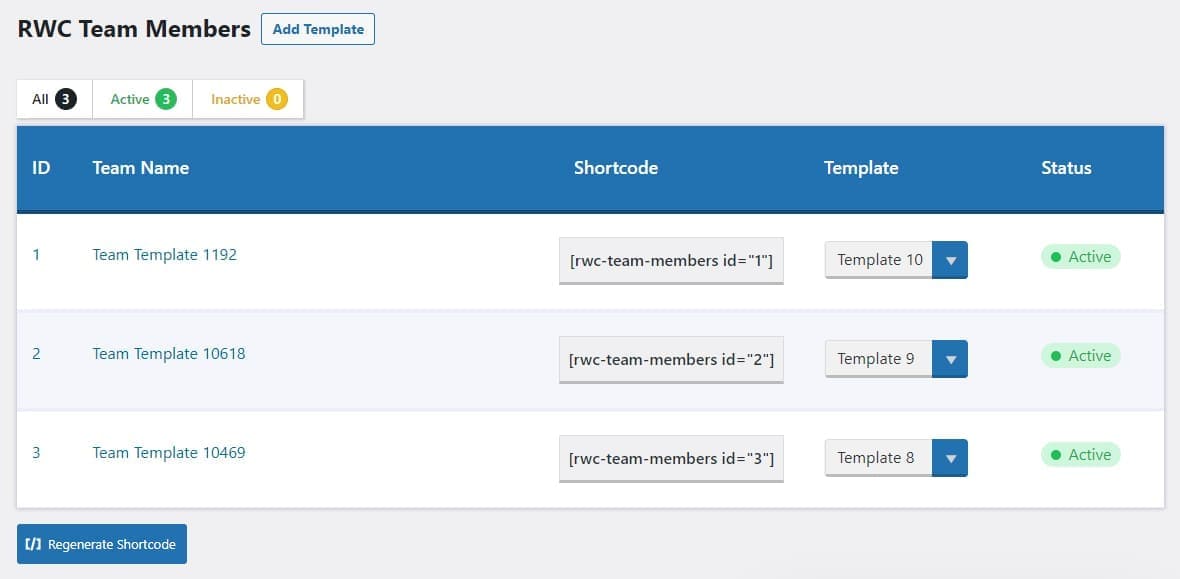Switch to the All tab
This screenshot has width=1180, height=579.
pos(54,99)
